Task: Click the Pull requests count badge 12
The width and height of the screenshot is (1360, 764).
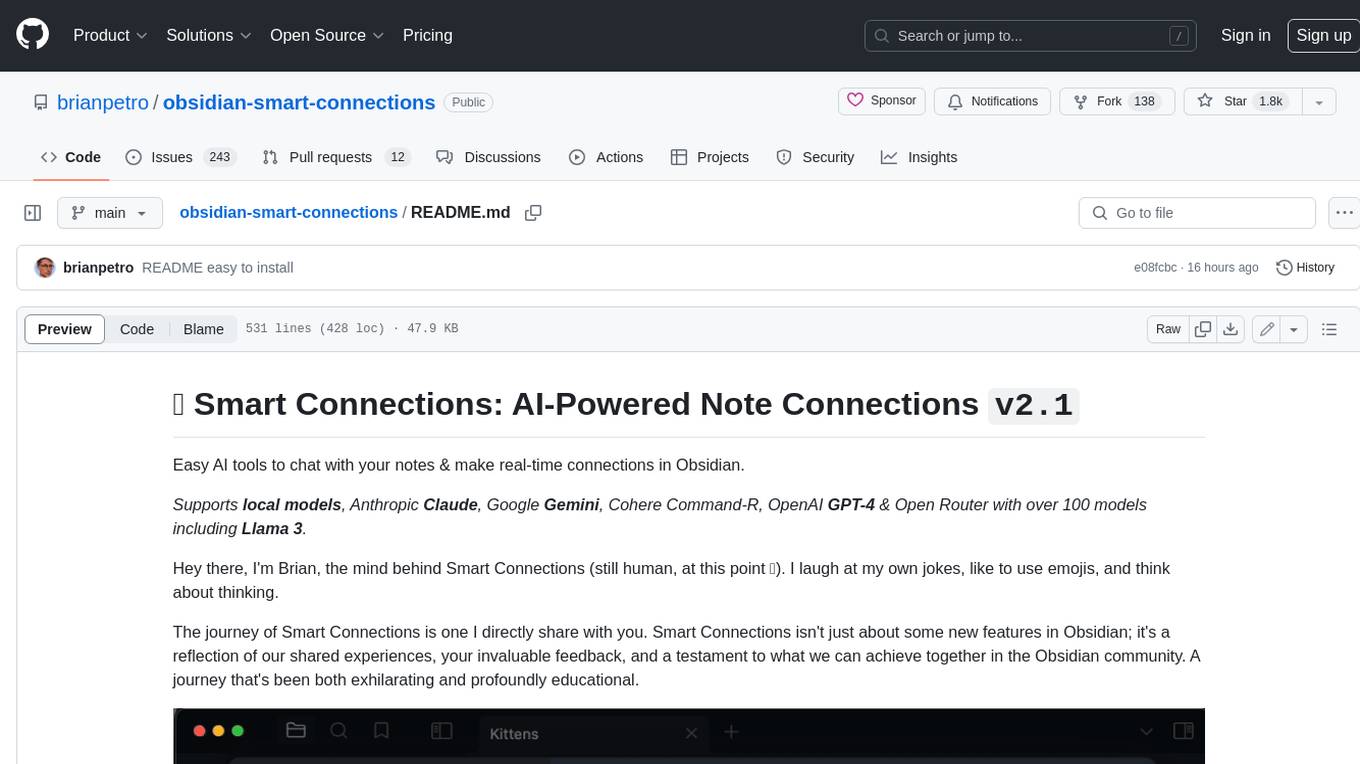Action: click(x=398, y=157)
